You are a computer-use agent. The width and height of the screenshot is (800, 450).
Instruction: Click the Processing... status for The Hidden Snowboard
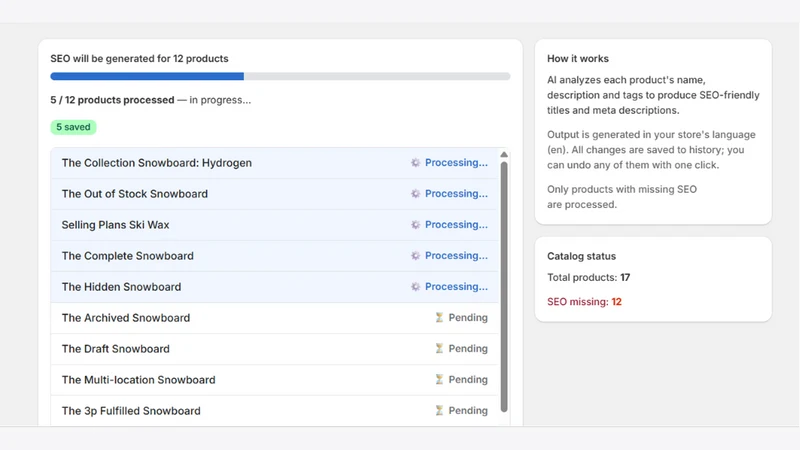pyautogui.click(x=456, y=287)
